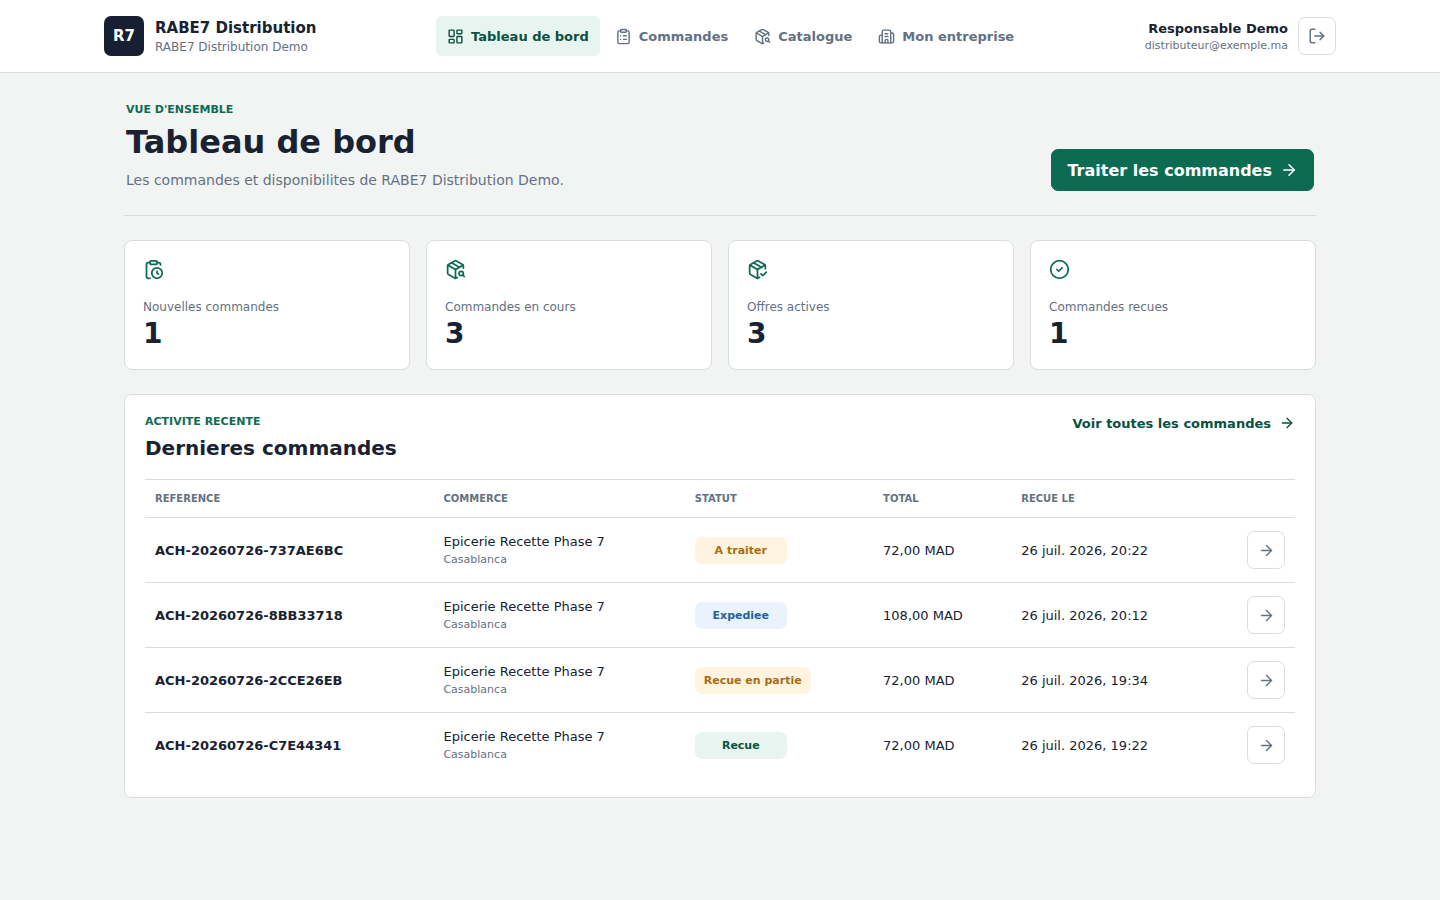Open the Commandes tab
Viewport: 1440px width, 900px height.
672,36
